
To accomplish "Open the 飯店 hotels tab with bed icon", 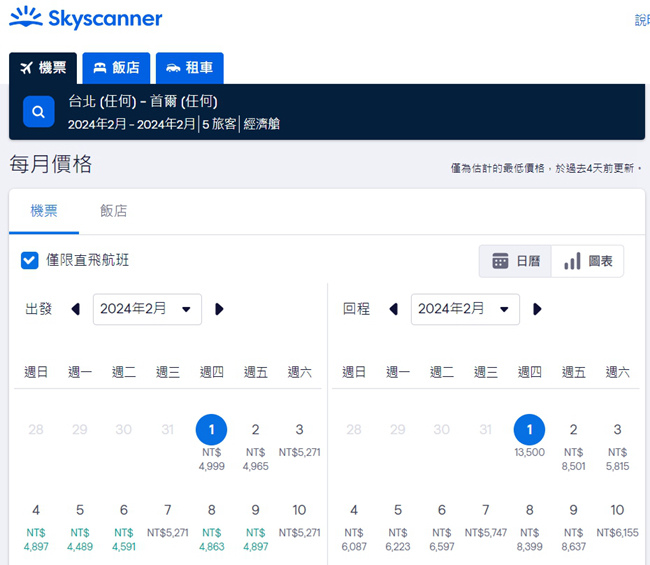I will click(116, 68).
